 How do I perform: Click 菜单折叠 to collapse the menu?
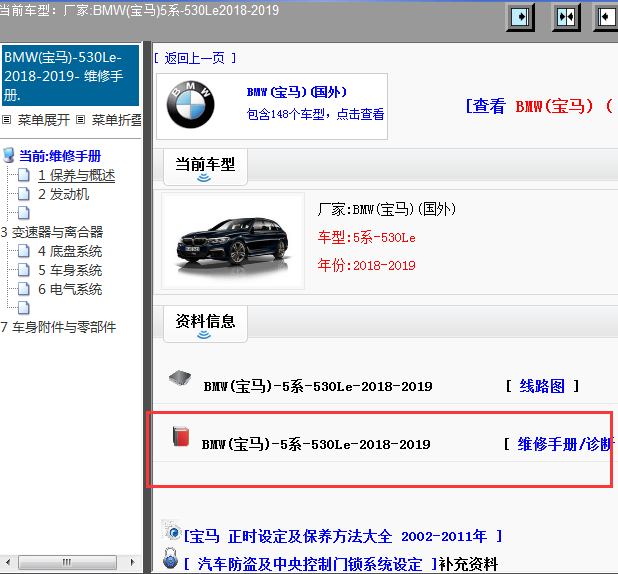coord(117,119)
